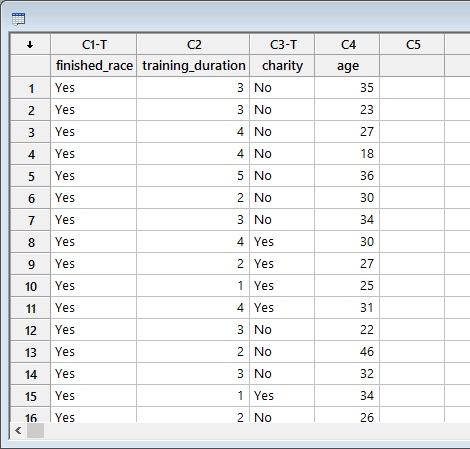Click the training_duration column name cell

tap(193, 66)
